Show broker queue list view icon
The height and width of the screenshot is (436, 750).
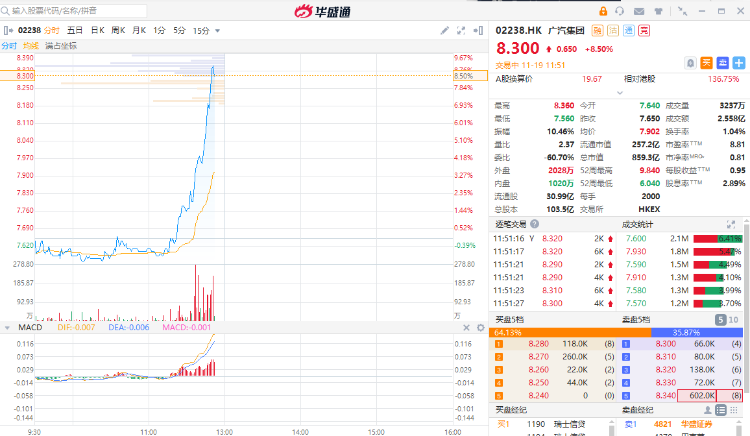(x=721, y=410)
